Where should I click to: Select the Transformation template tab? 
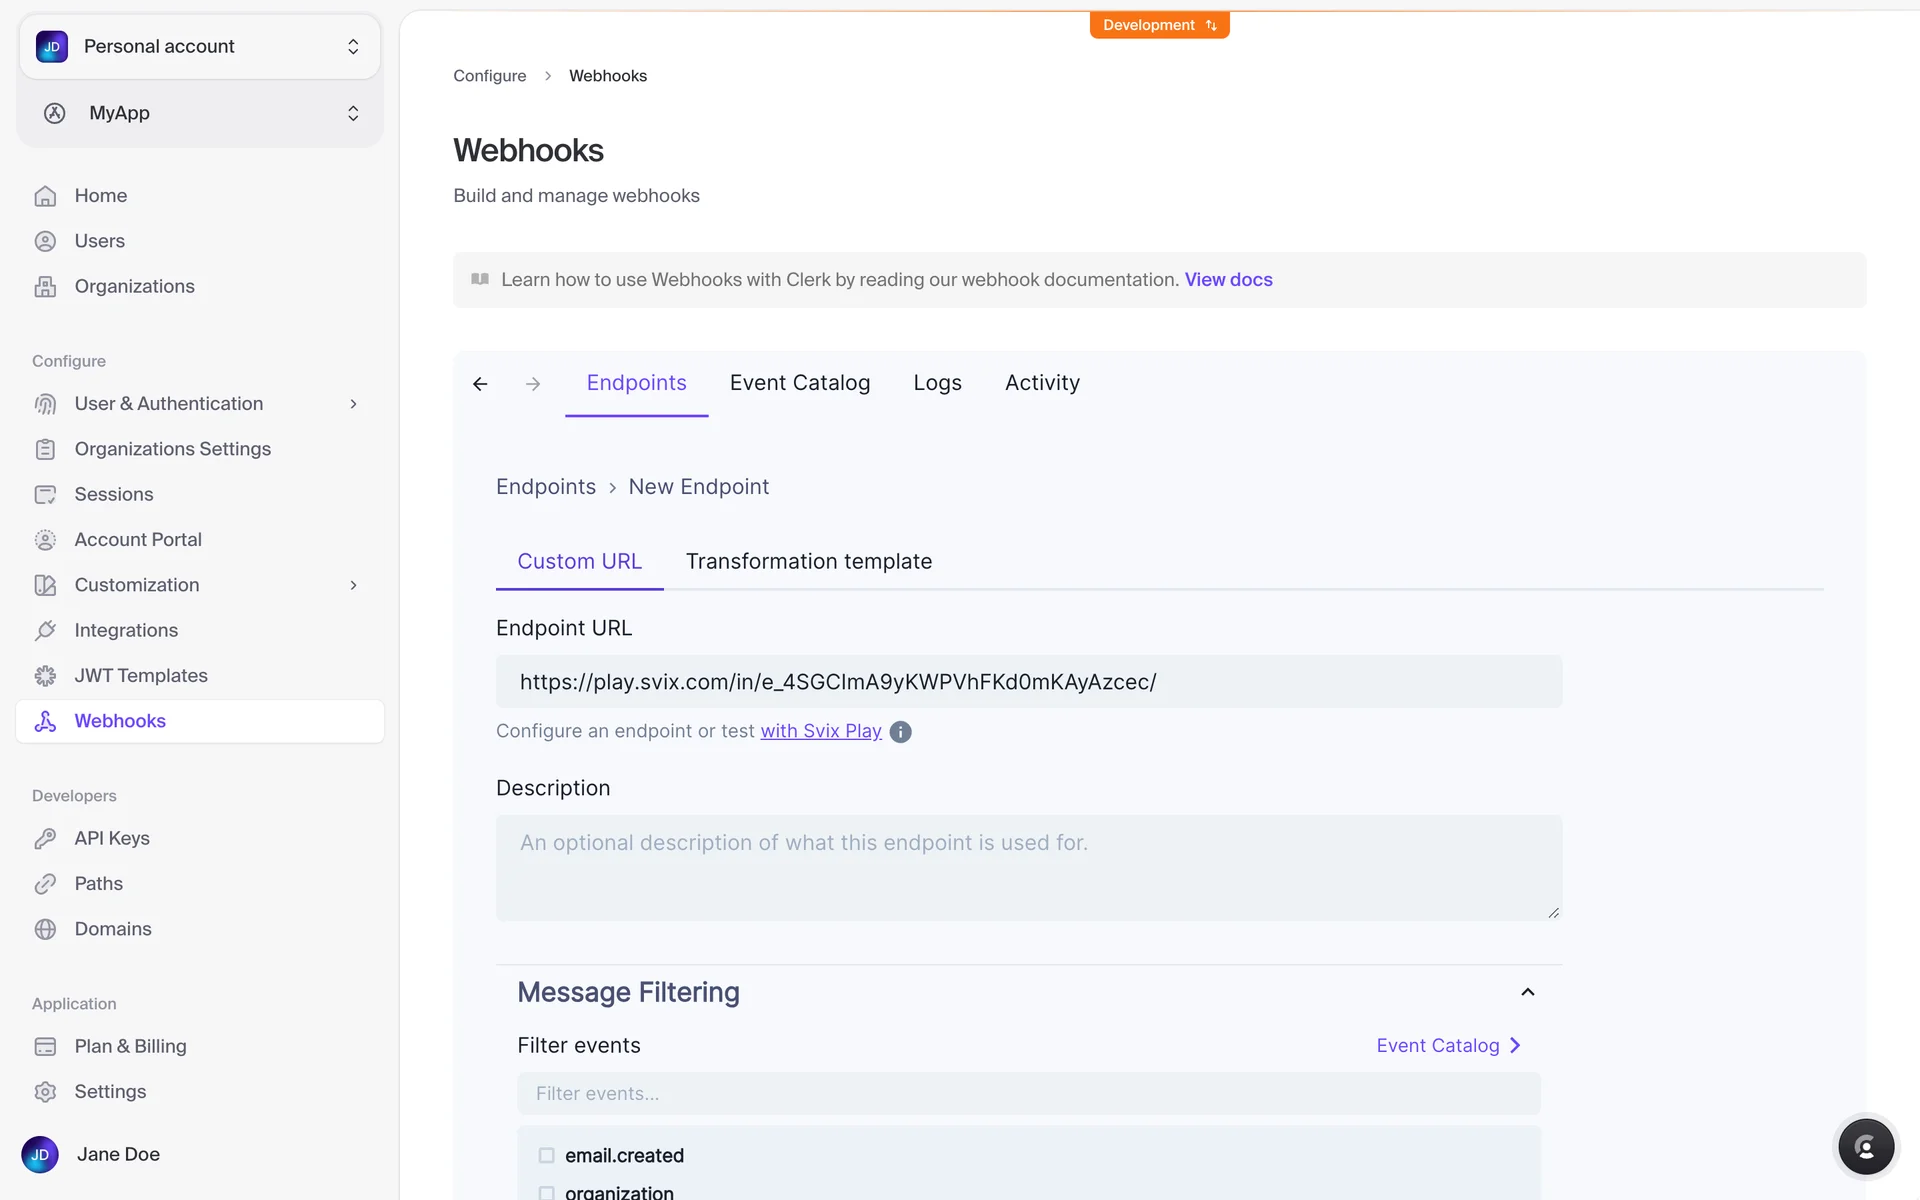click(x=808, y=562)
